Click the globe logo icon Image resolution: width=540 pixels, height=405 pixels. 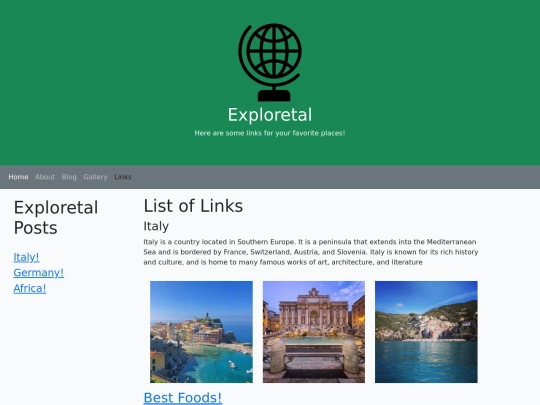(270, 62)
